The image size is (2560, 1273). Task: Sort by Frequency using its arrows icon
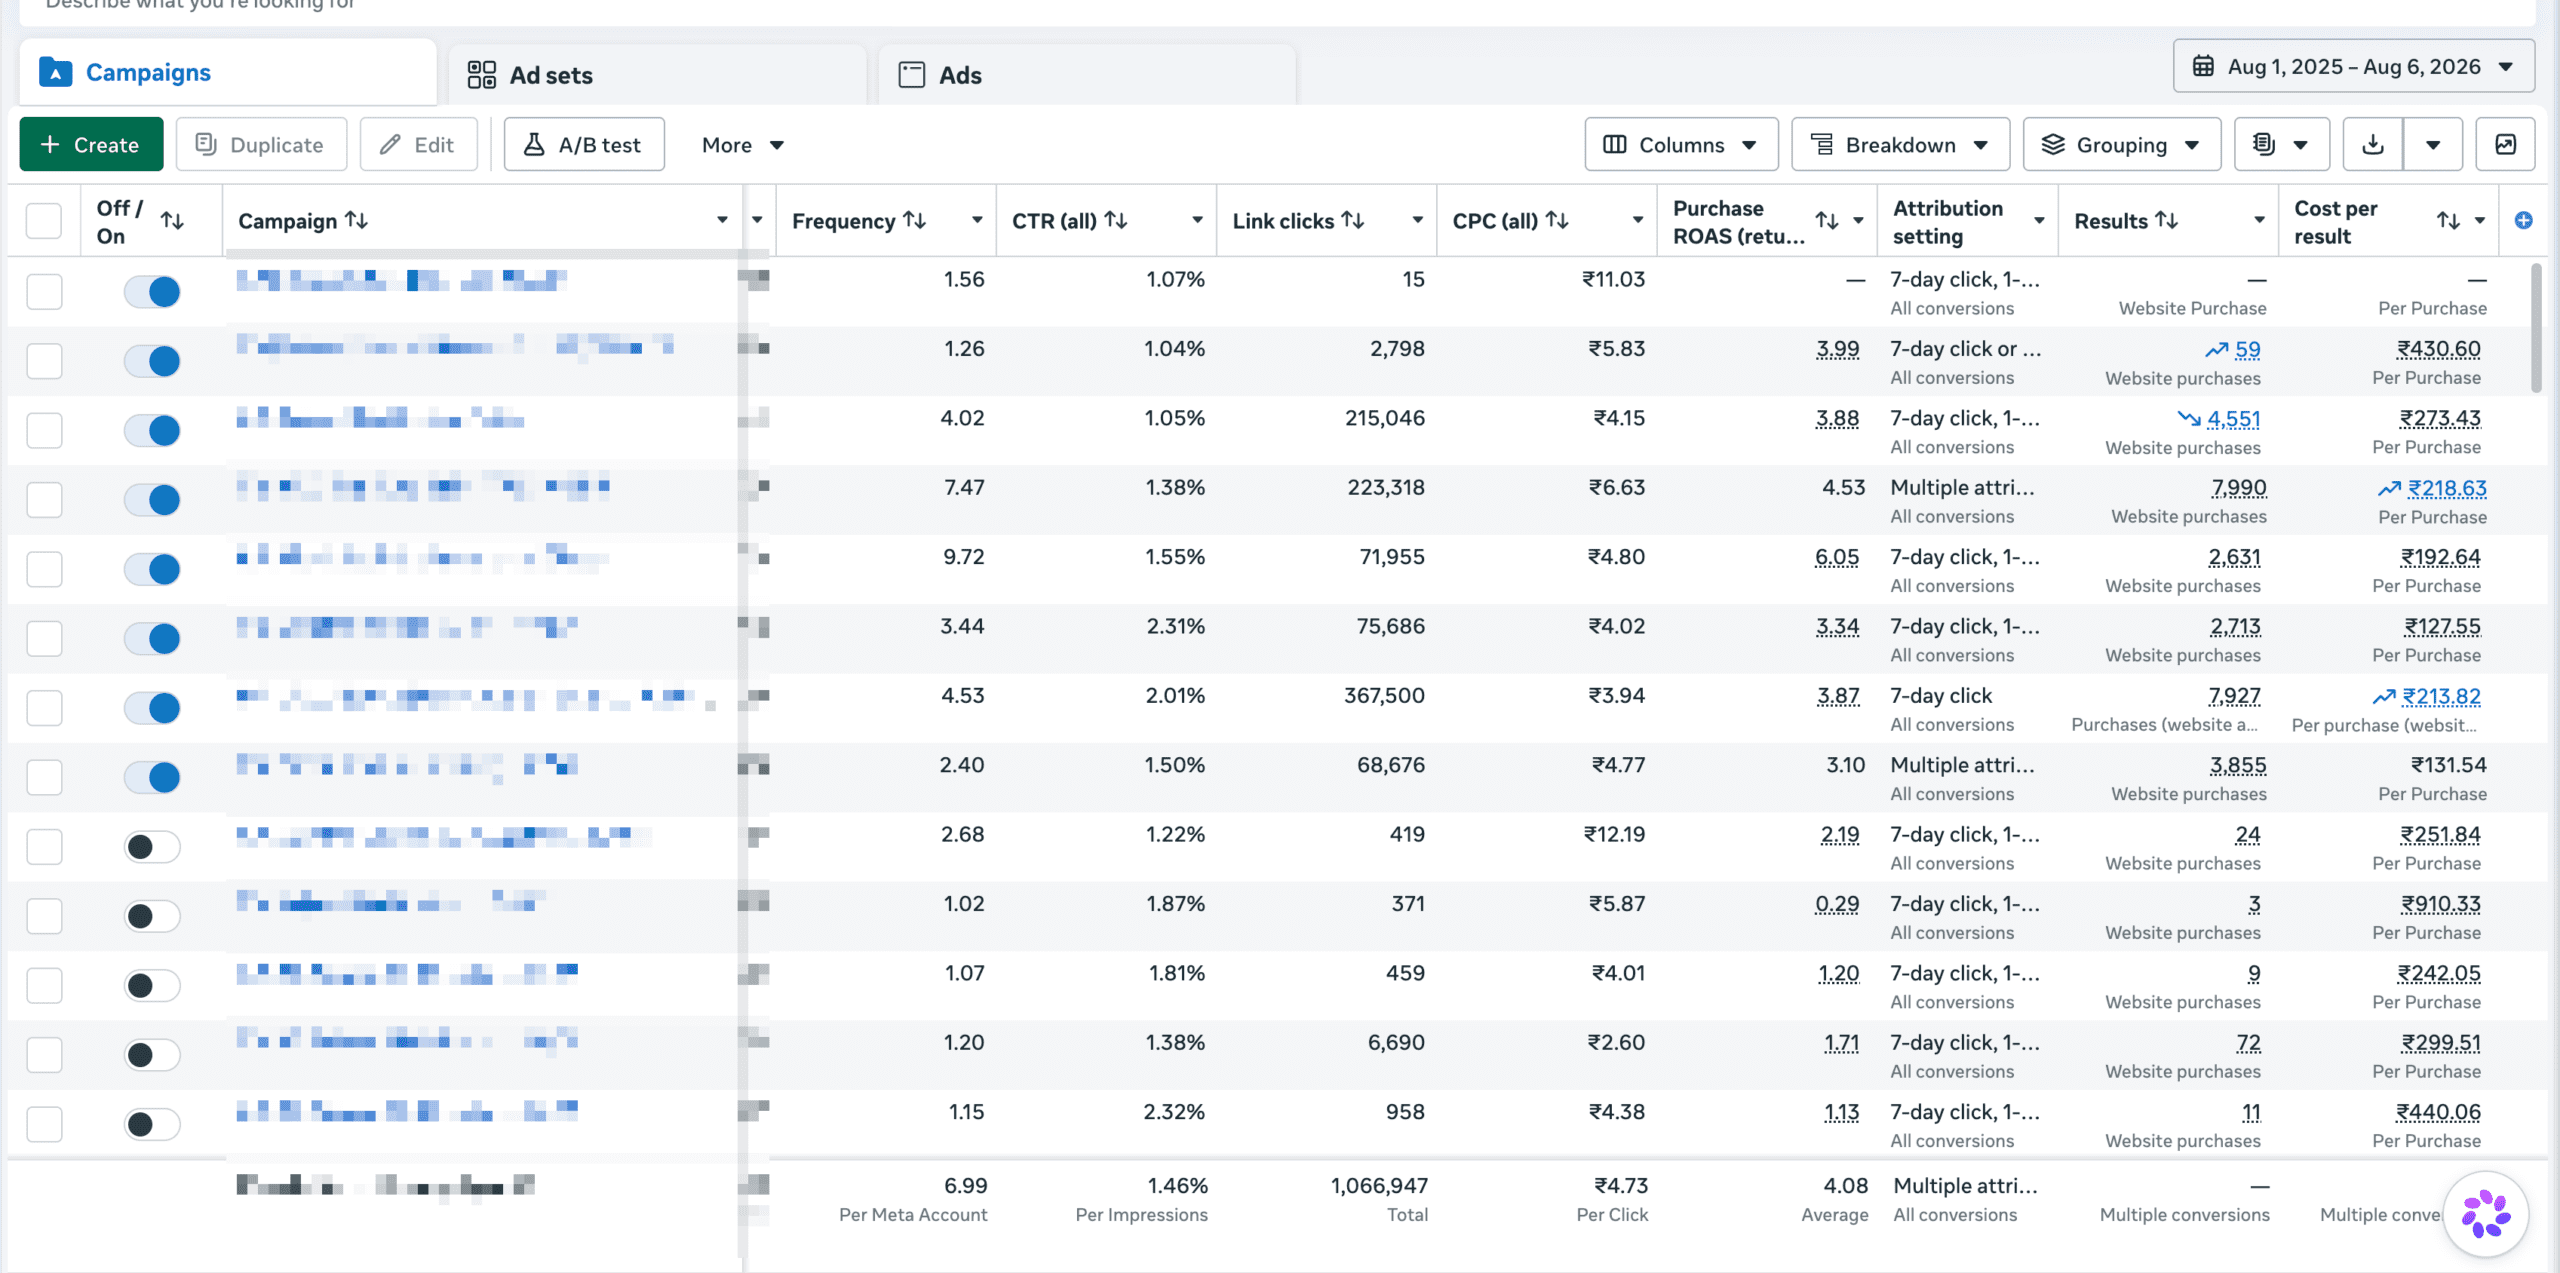coord(915,220)
